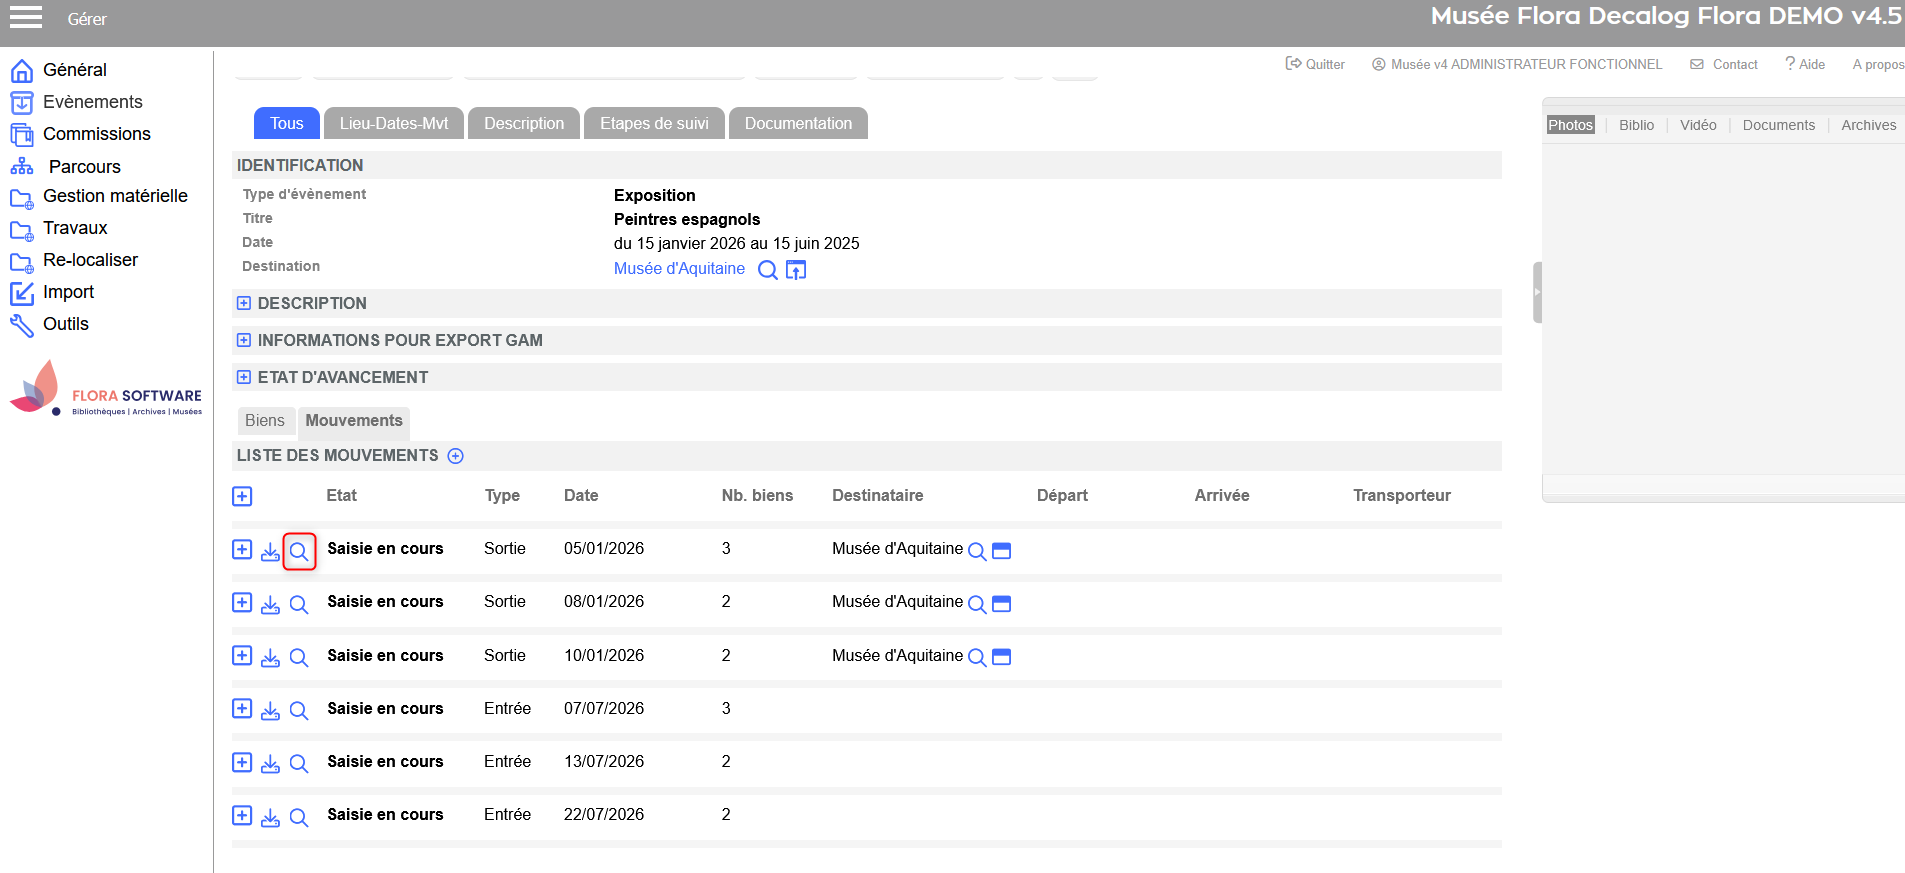The image size is (1905, 873).
Task: Expand the ETAT D'AVANCEMENT section
Action: pos(244,377)
